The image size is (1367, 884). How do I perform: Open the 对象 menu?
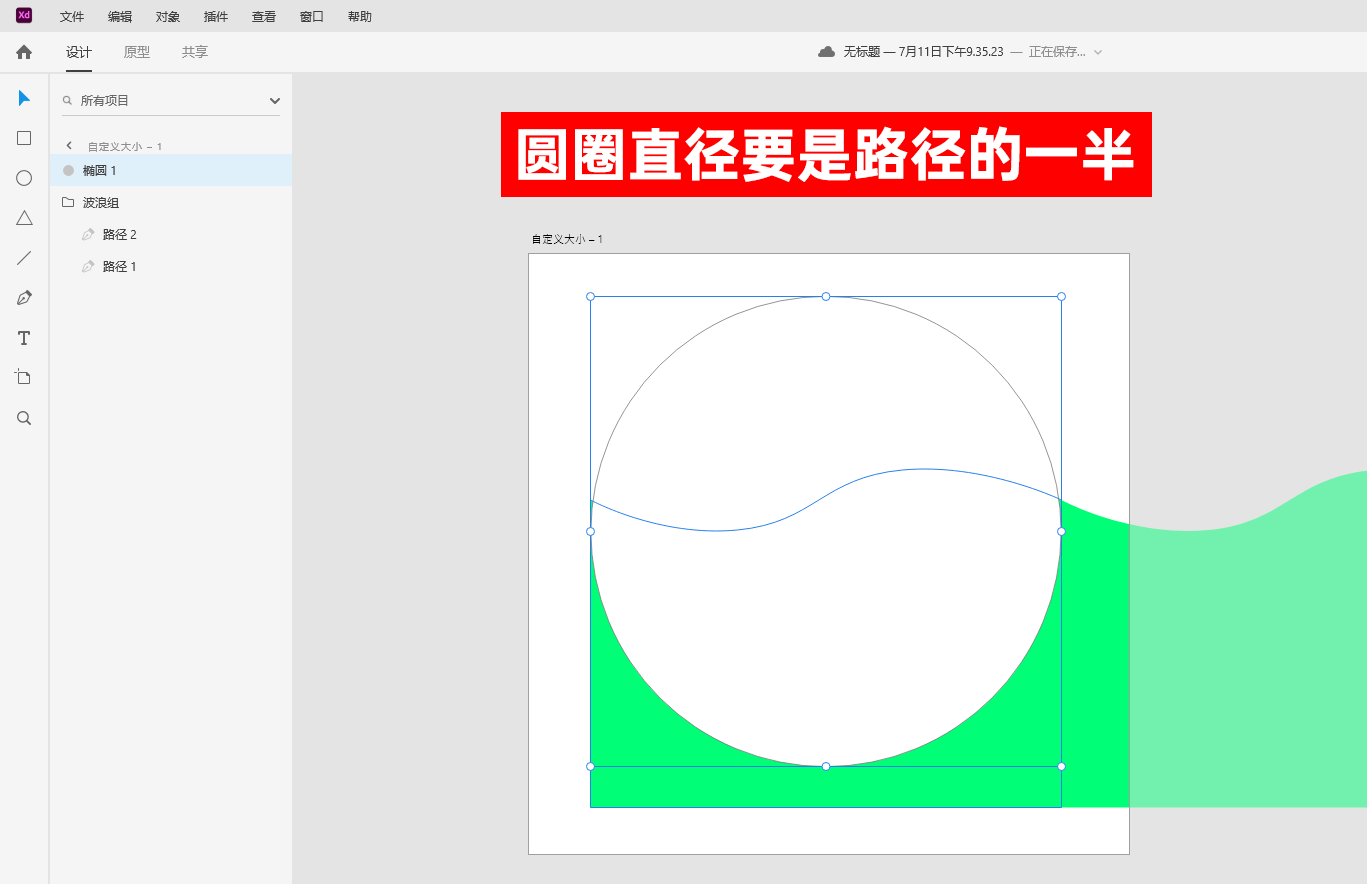168,16
